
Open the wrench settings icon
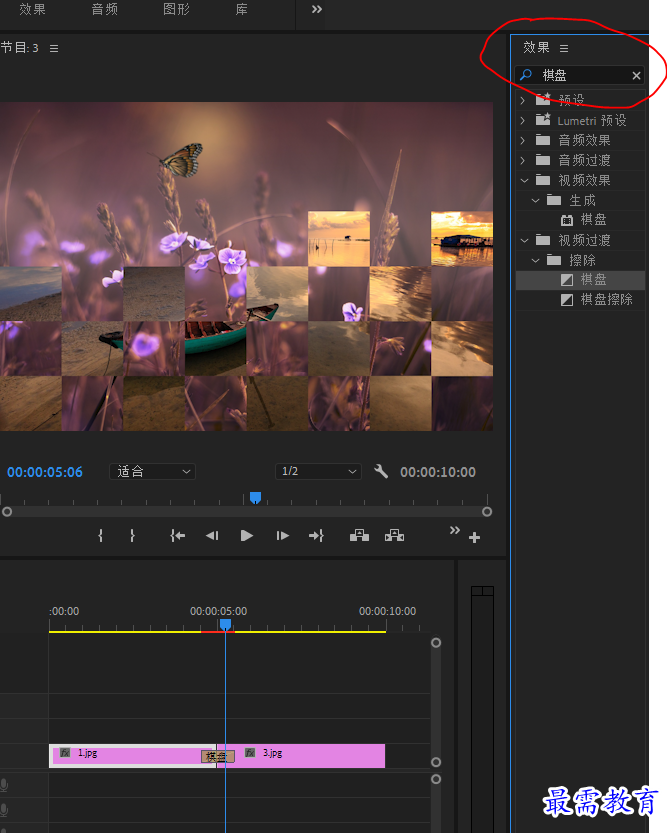click(381, 471)
